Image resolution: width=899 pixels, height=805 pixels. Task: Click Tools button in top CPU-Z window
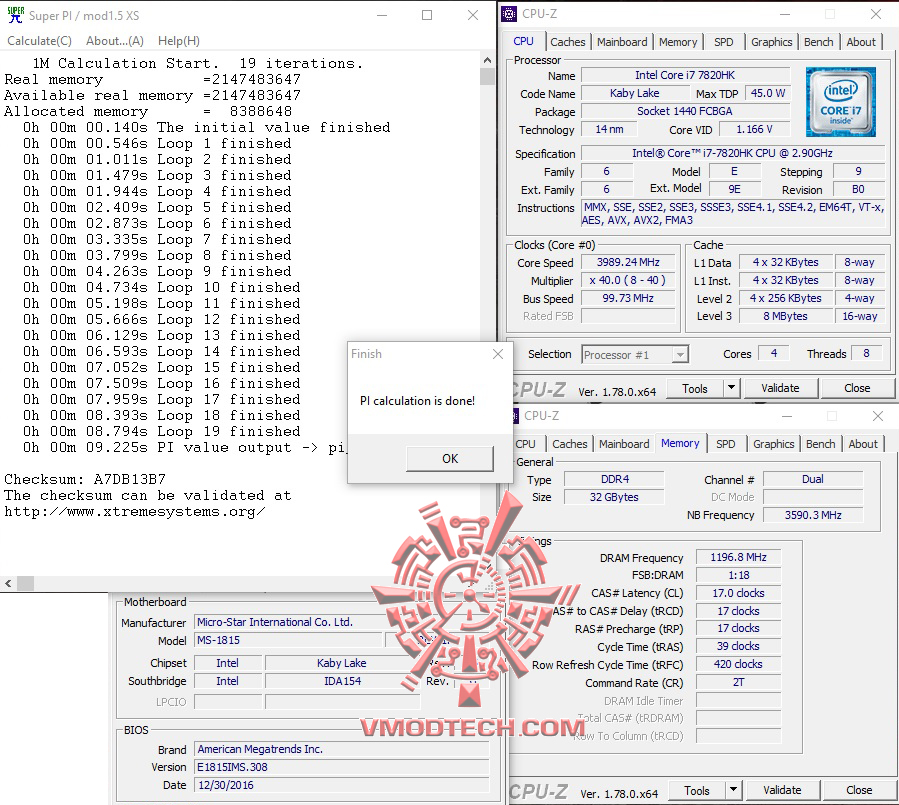coord(695,388)
